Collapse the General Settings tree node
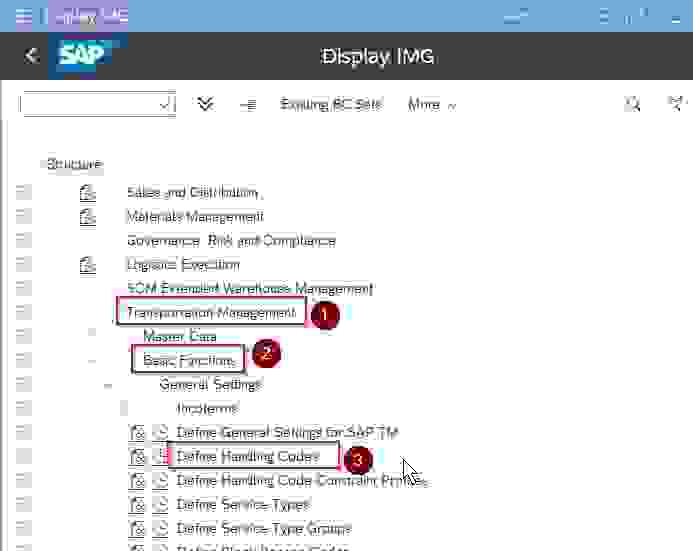The height and width of the screenshot is (551, 693). [108, 385]
